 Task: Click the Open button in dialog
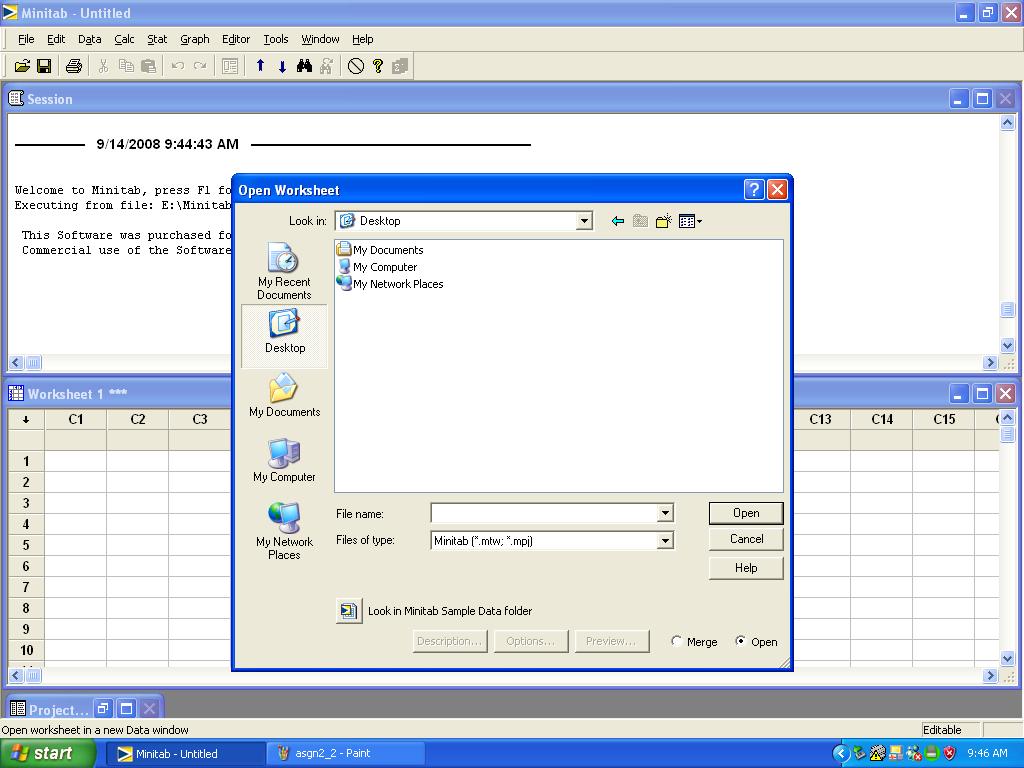pos(746,513)
